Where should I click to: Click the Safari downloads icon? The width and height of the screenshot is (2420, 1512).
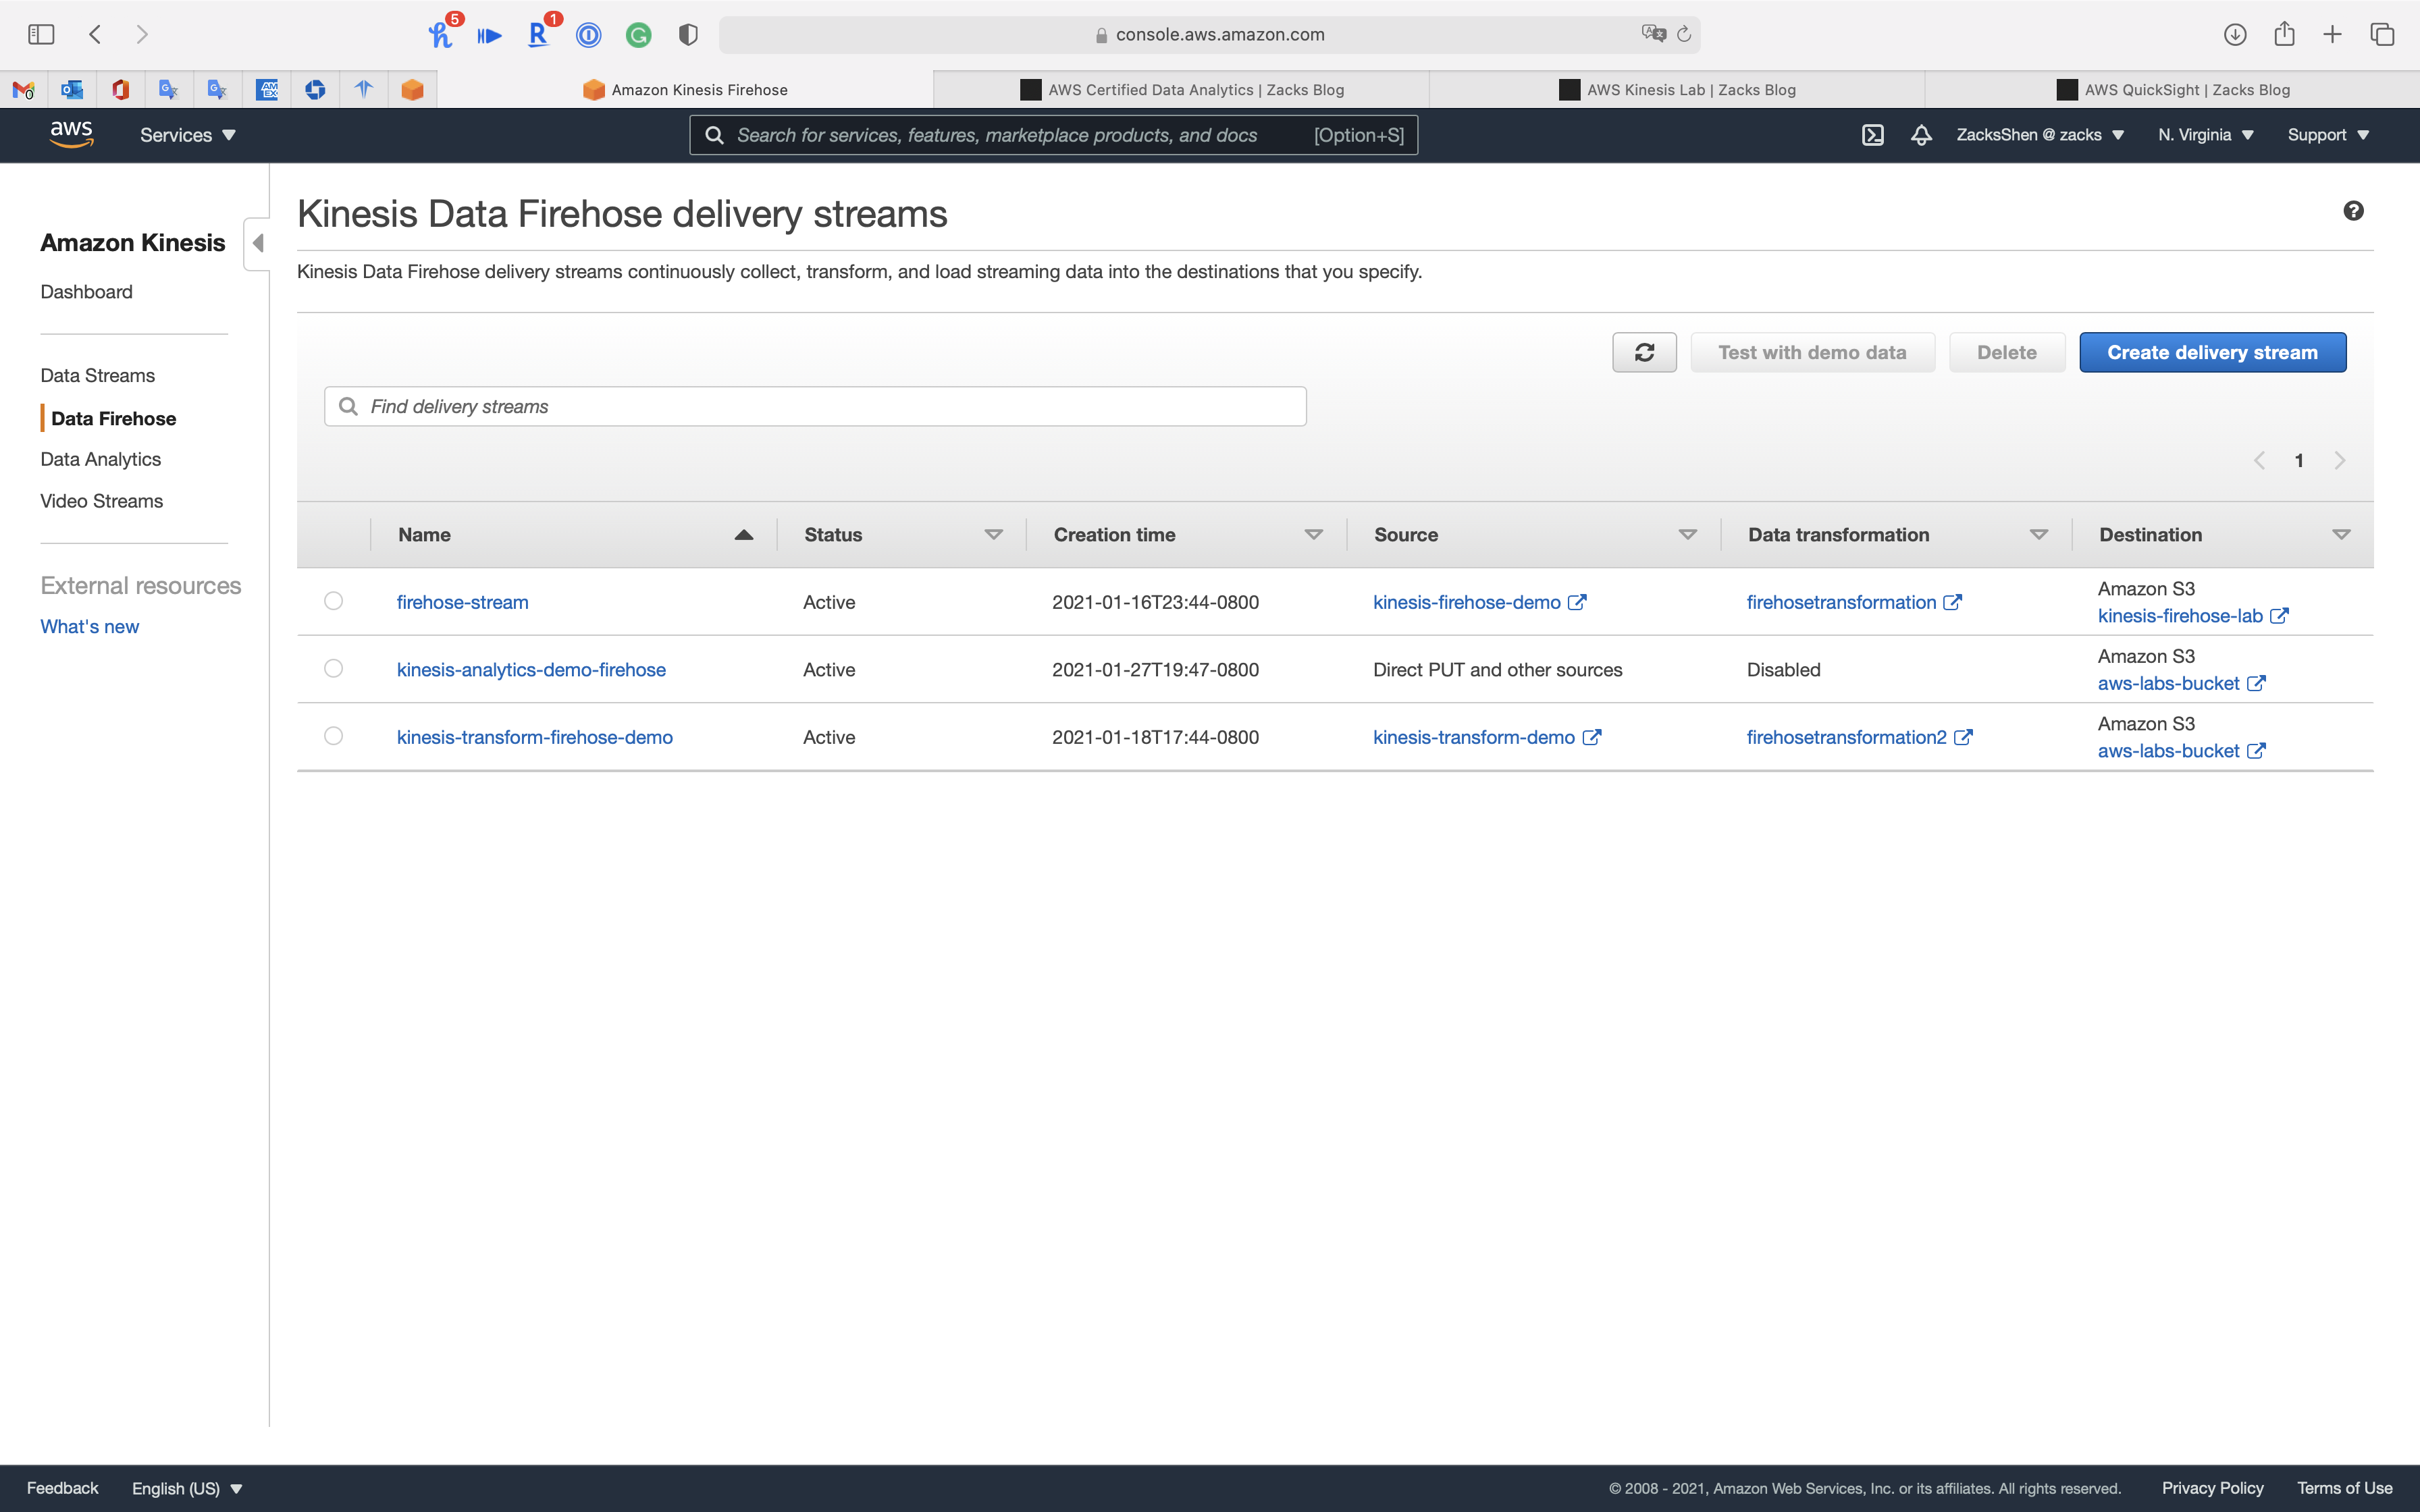pos(2235,35)
